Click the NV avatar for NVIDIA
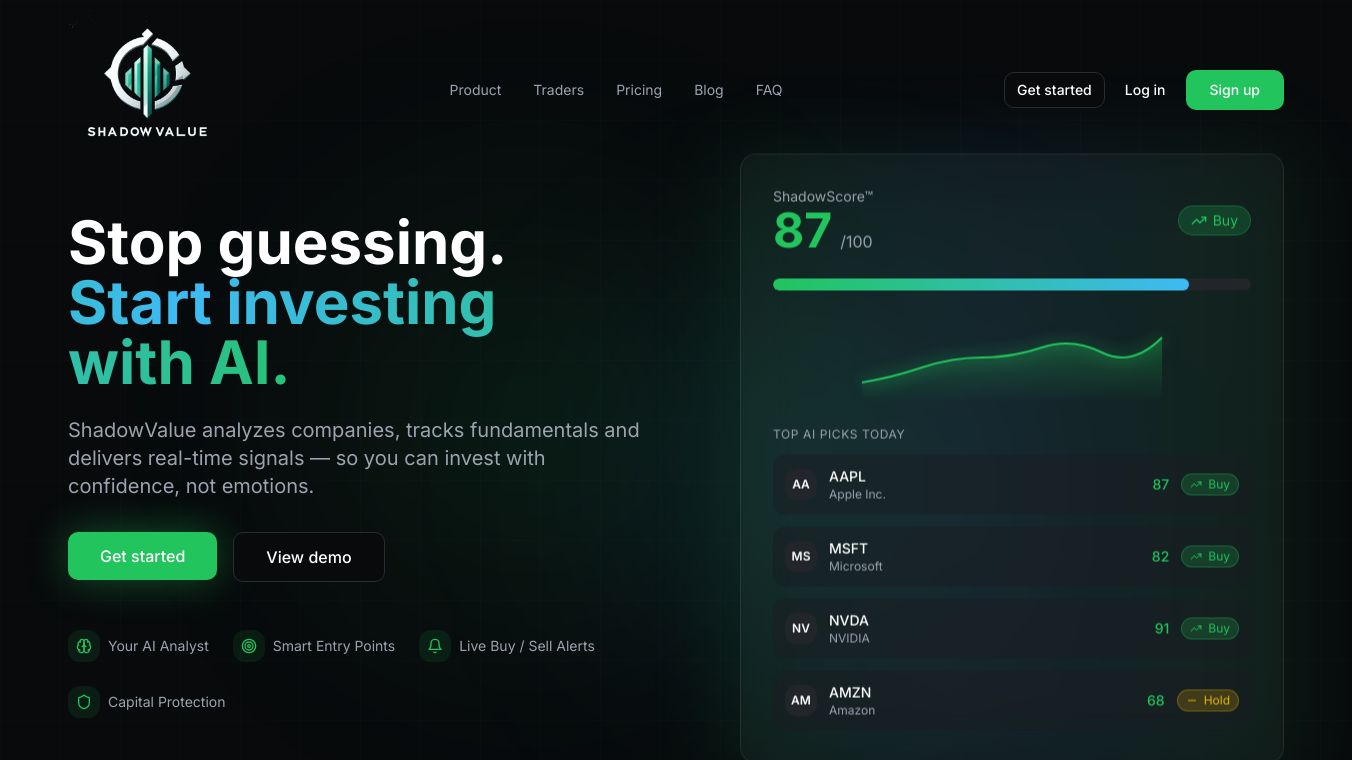The image size is (1352, 760). tap(801, 629)
